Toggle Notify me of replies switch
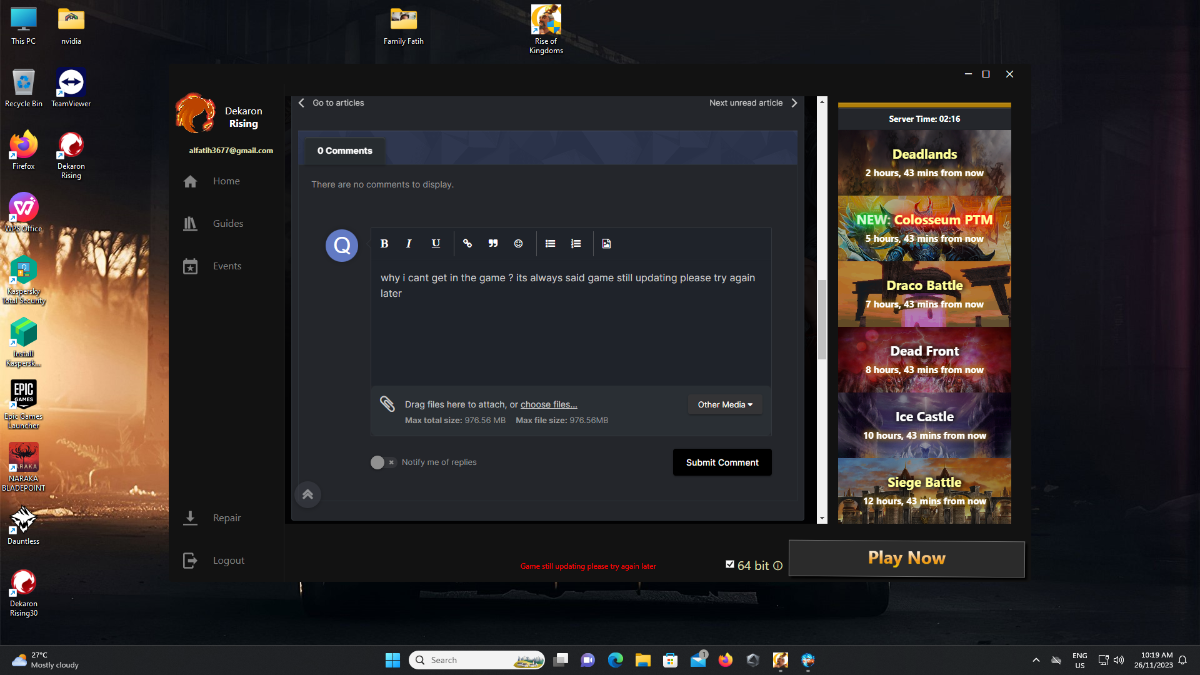 tap(383, 462)
